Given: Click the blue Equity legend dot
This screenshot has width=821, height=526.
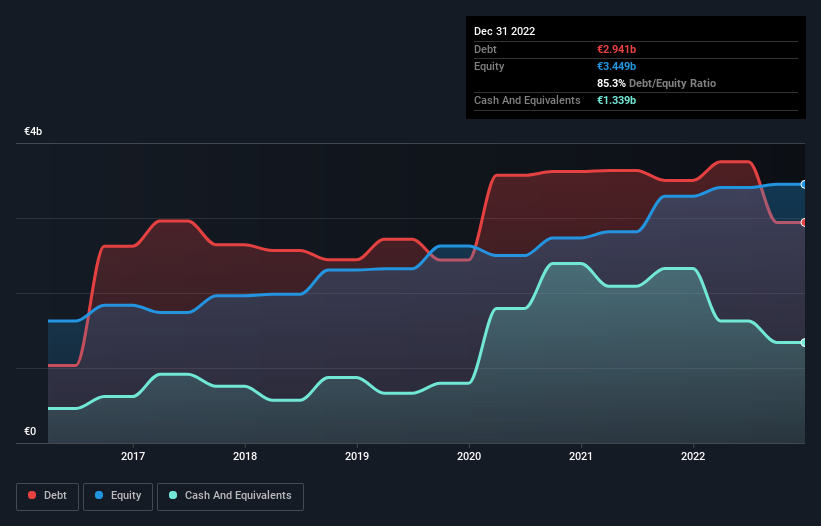Looking at the screenshot, I should coord(99,495).
